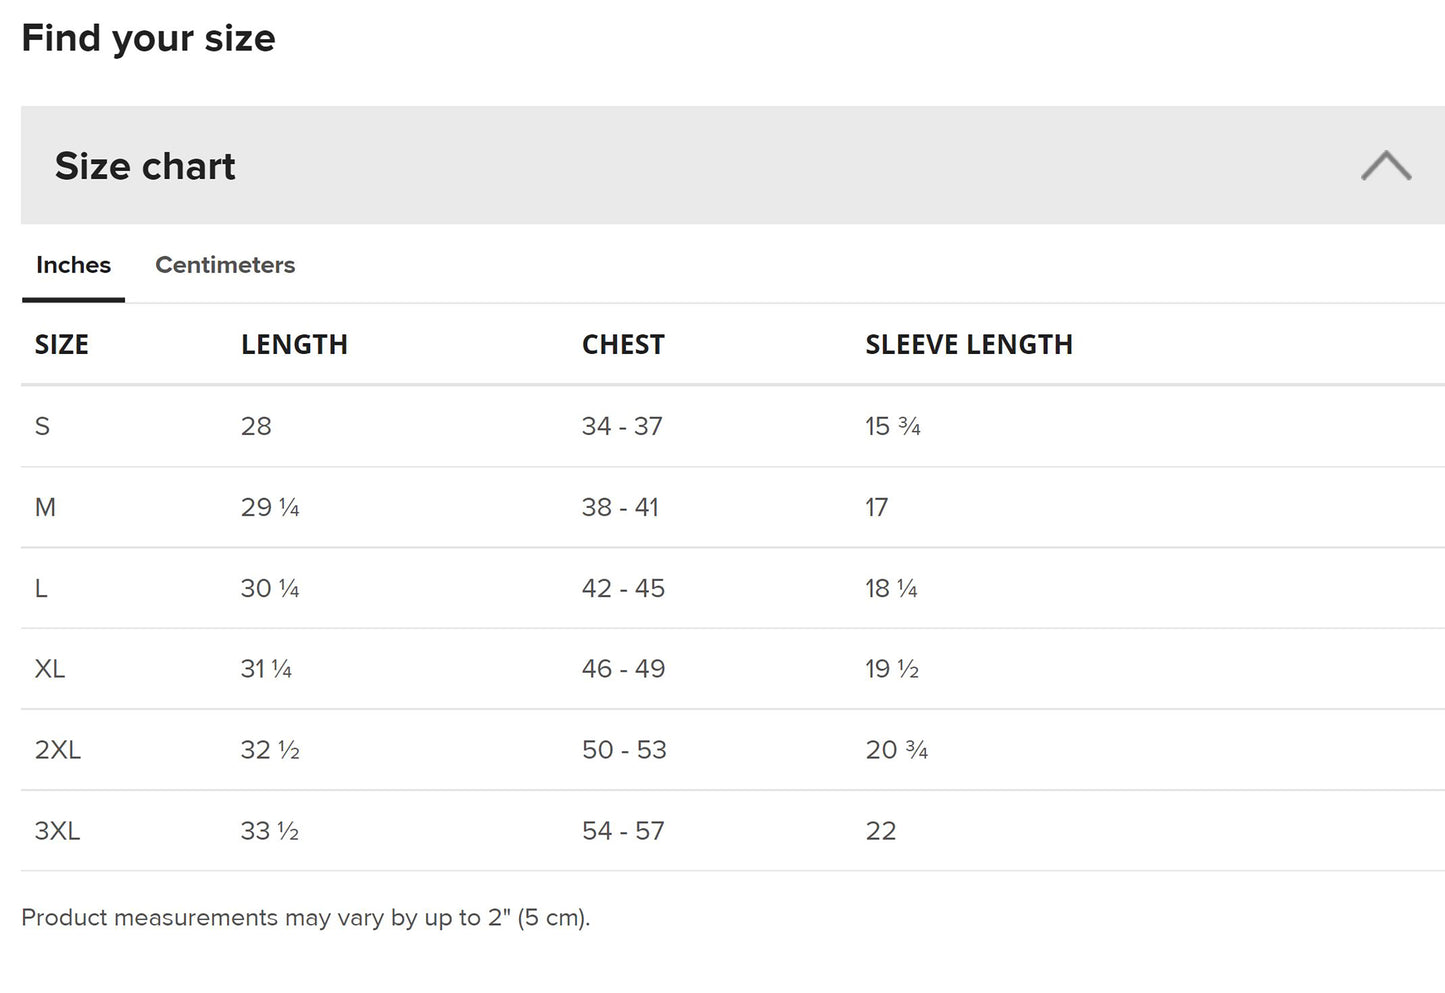Viewport: 1445px width, 993px height.
Task: Select the 2XL size row label
Action: click(58, 750)
